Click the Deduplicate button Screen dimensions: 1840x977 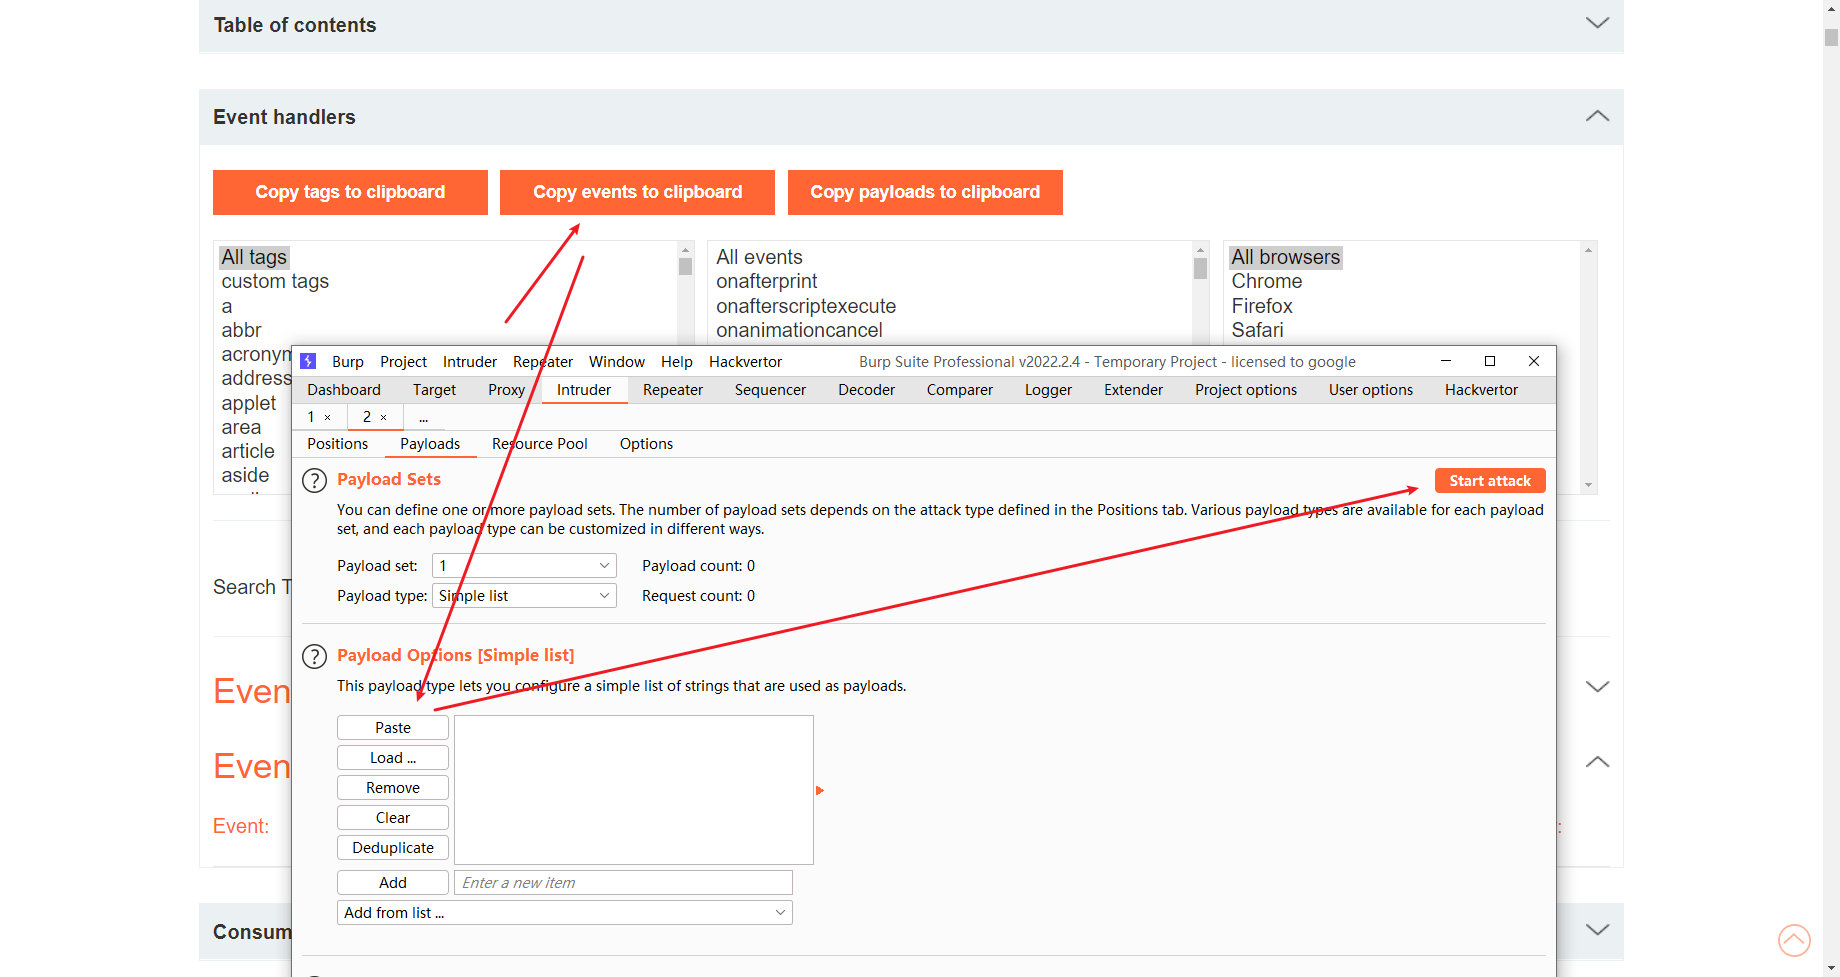[393, 848]
